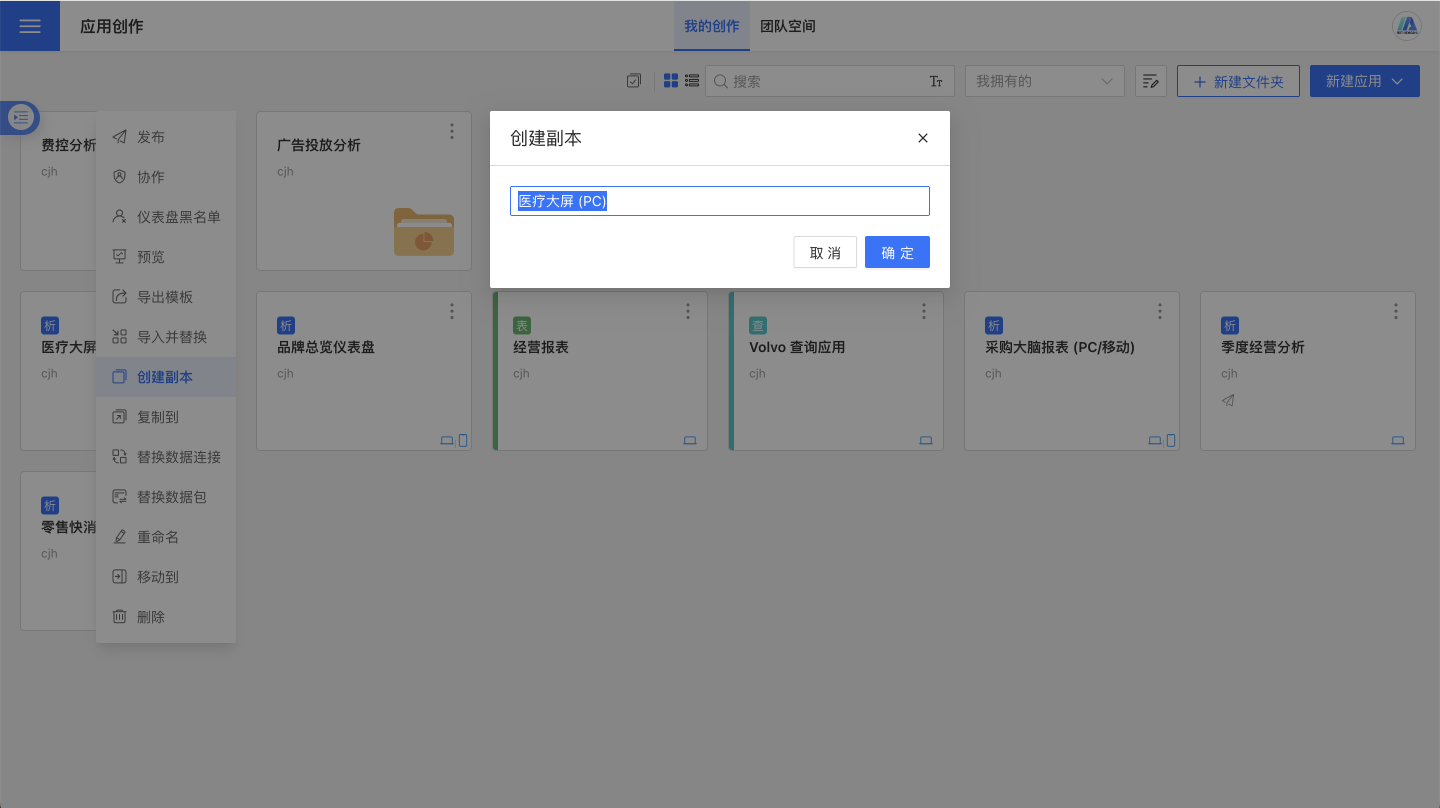The height and width of the screenshot is (808, 1440).
Task: Click the 确定 button
Action: point(897,252)
